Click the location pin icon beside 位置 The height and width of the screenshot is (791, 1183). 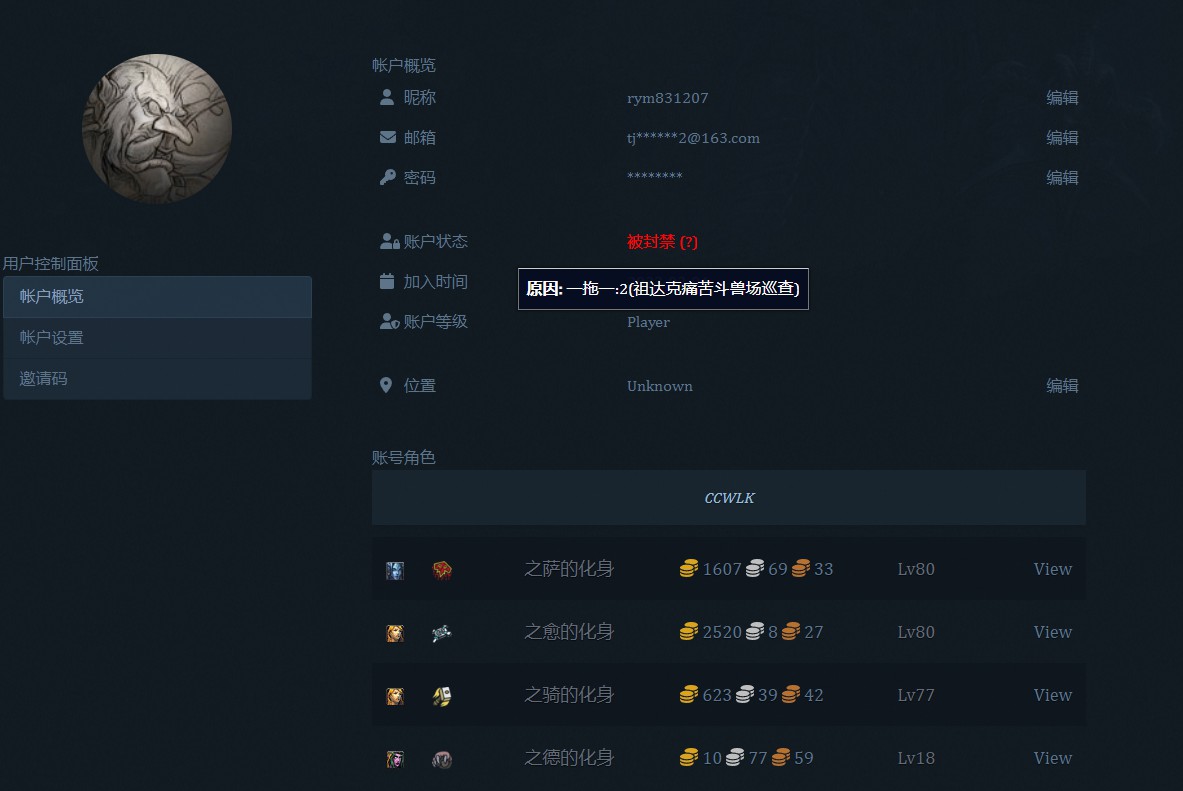click(x=386, y=386)
